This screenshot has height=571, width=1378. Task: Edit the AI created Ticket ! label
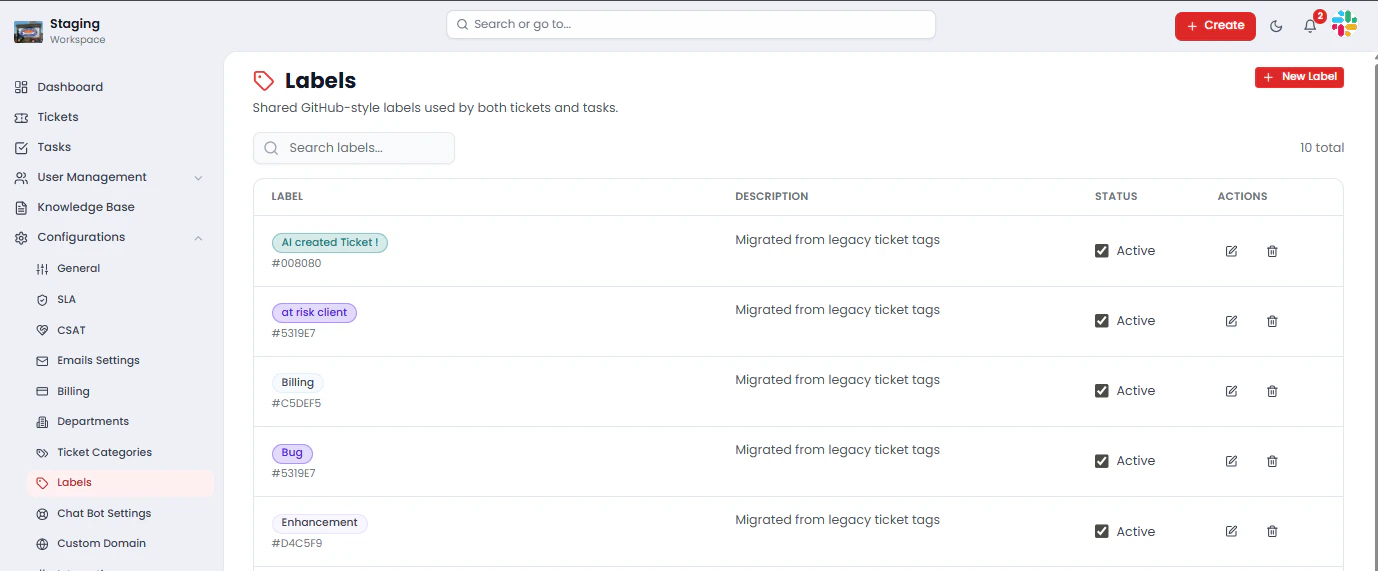click(1231, 251)
